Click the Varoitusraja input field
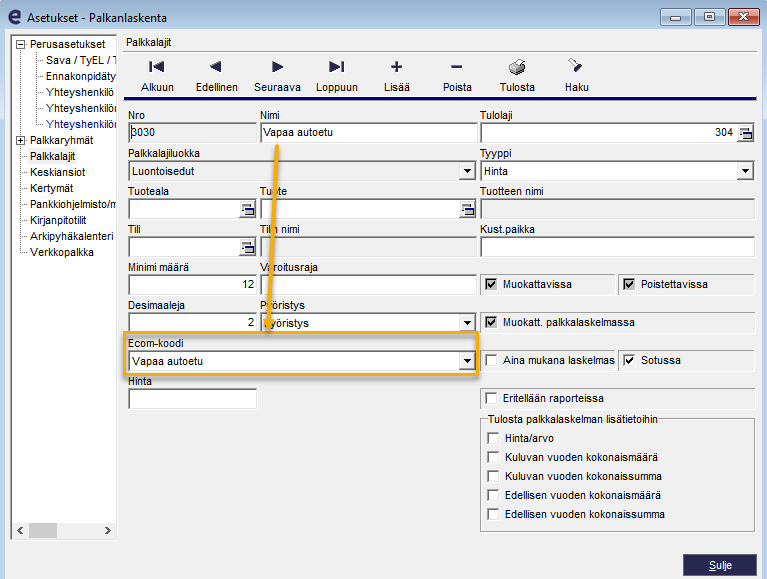The image size is (767, 579). (x=369, y=285)
